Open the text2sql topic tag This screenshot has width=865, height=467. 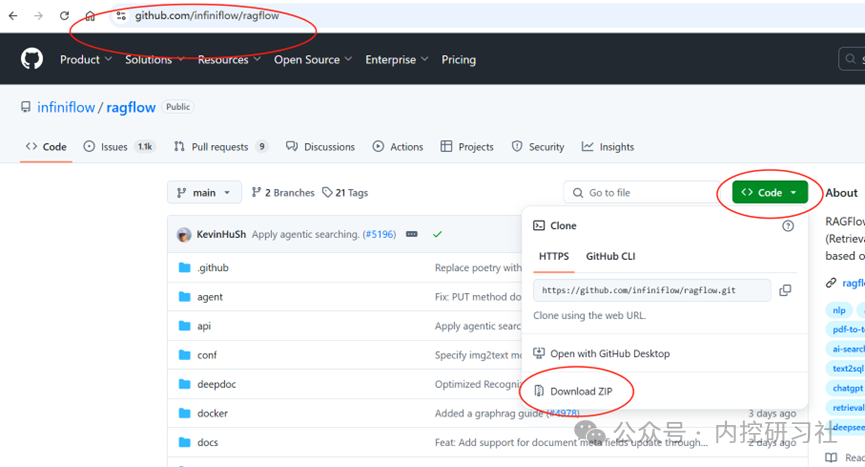pos(847,368)
